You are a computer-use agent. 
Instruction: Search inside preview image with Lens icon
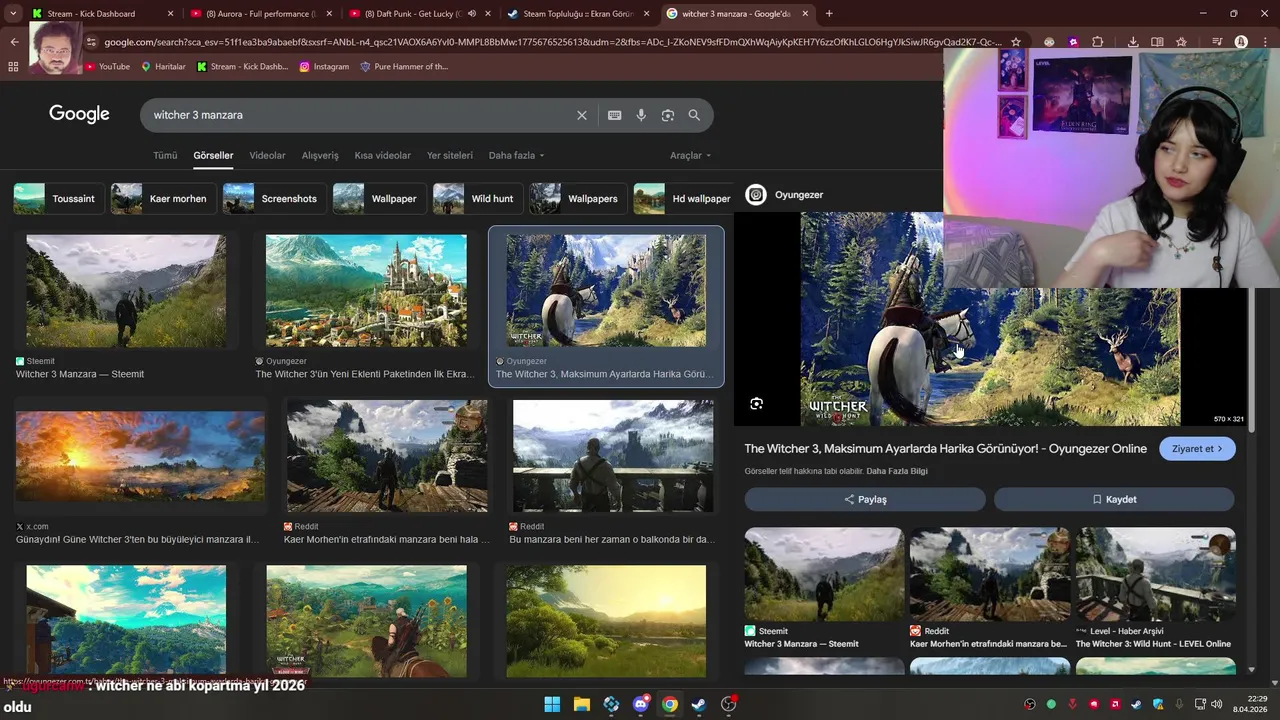756,404
